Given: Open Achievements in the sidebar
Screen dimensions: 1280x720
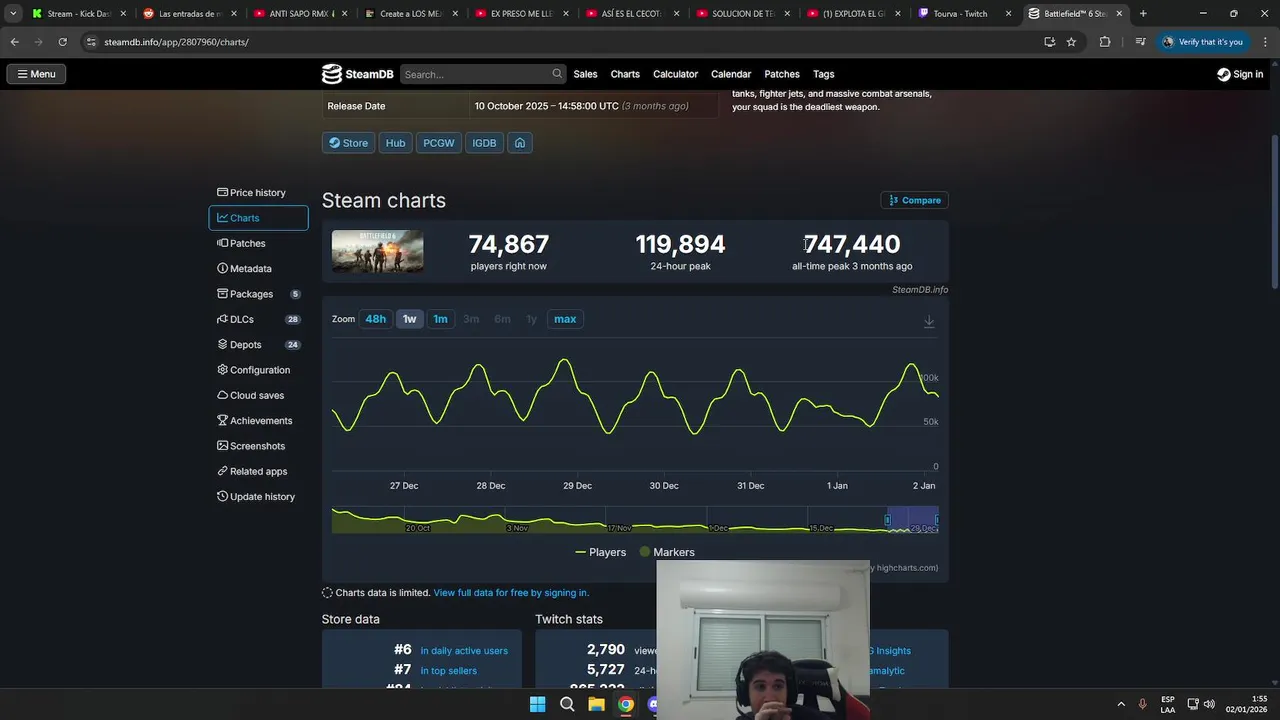Looking at the screenshot, I should pos(258,421).
